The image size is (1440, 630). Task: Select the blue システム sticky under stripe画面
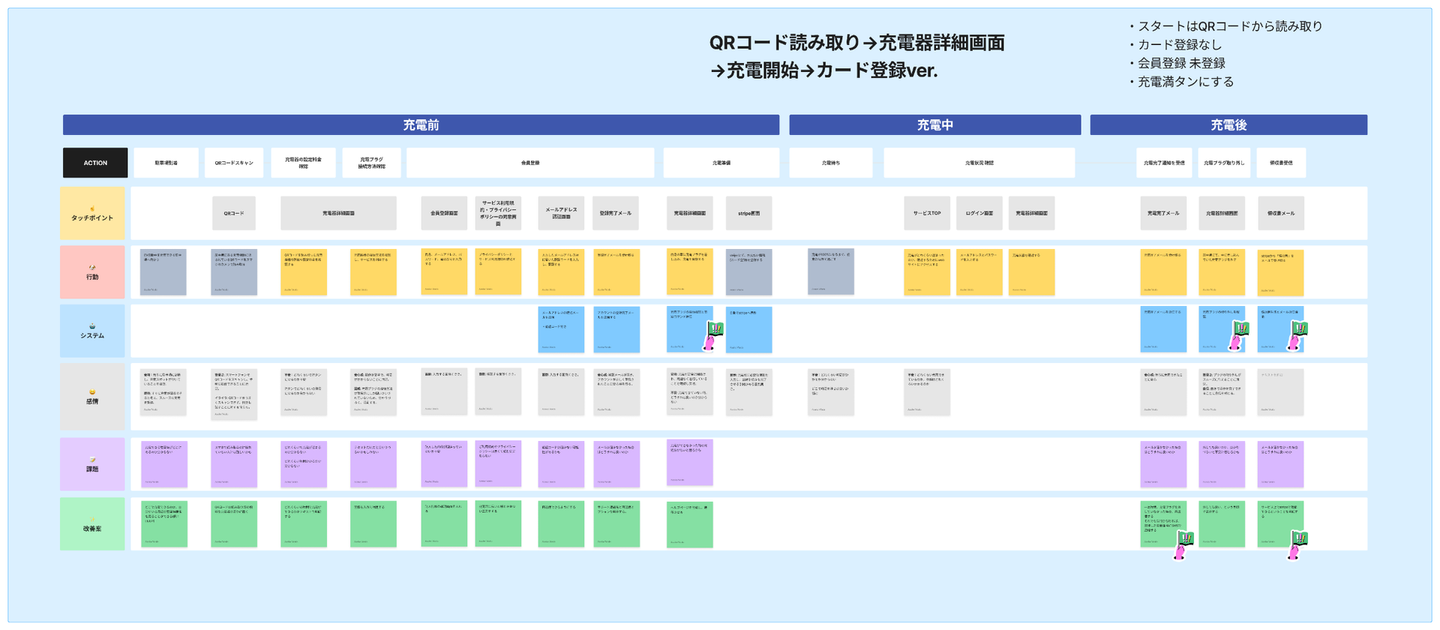749,330
